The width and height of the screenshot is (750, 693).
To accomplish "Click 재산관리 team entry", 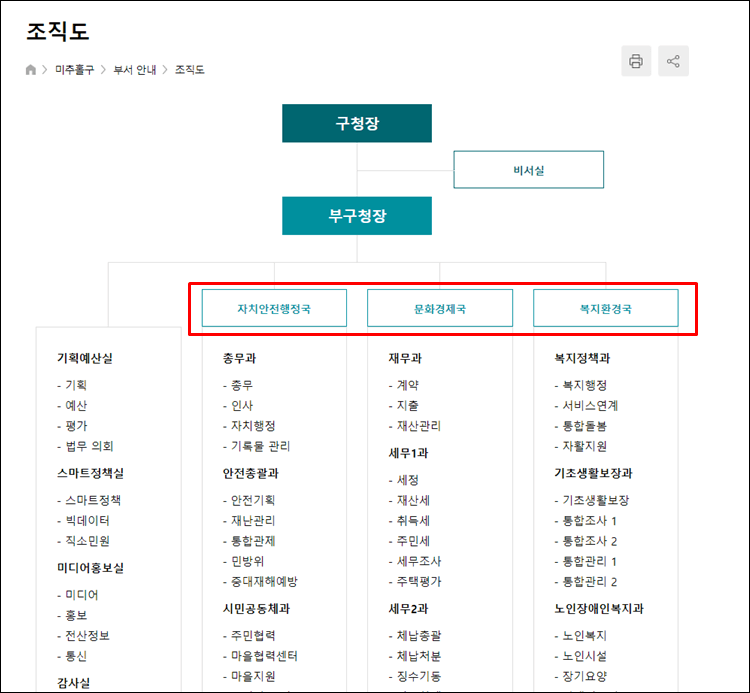I will coord(419,426).
